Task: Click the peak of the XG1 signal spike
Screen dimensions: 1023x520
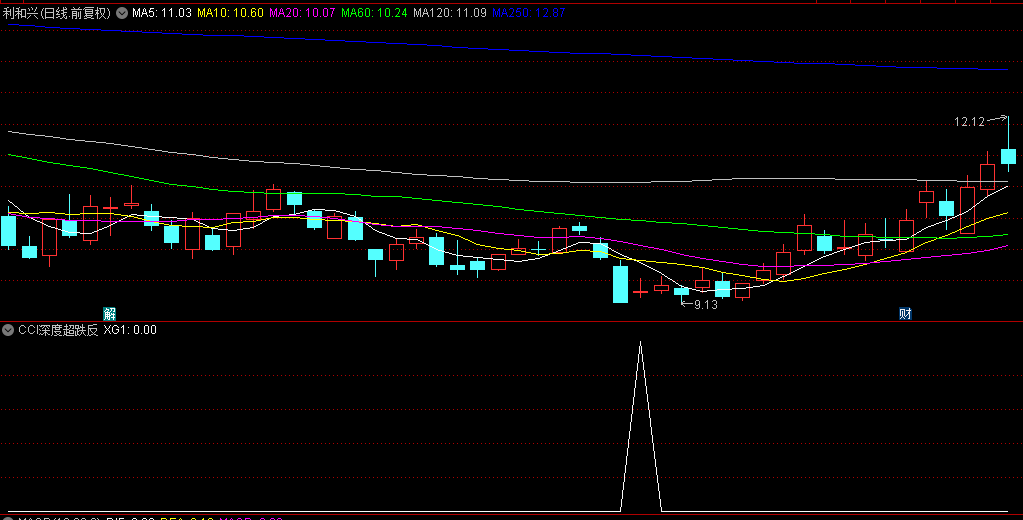Action: pyautogui.click(x=641, y=343)
